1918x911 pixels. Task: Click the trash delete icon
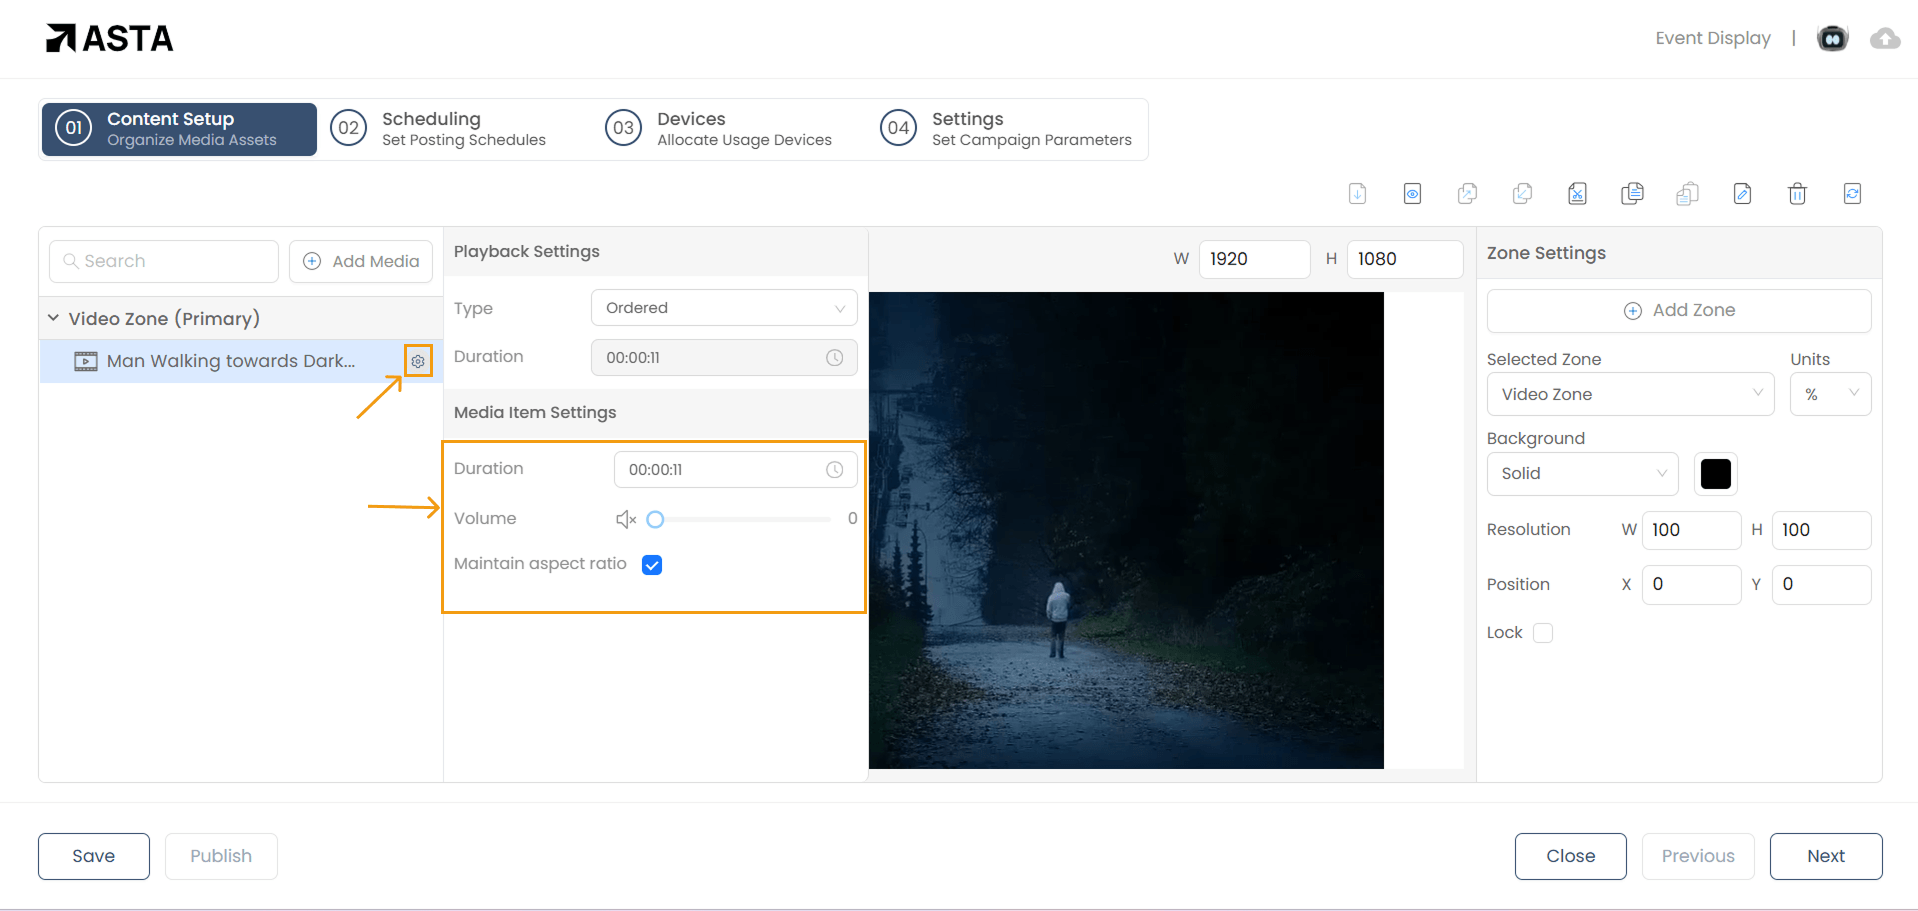pyautogui.click(x=1797, y=194)
